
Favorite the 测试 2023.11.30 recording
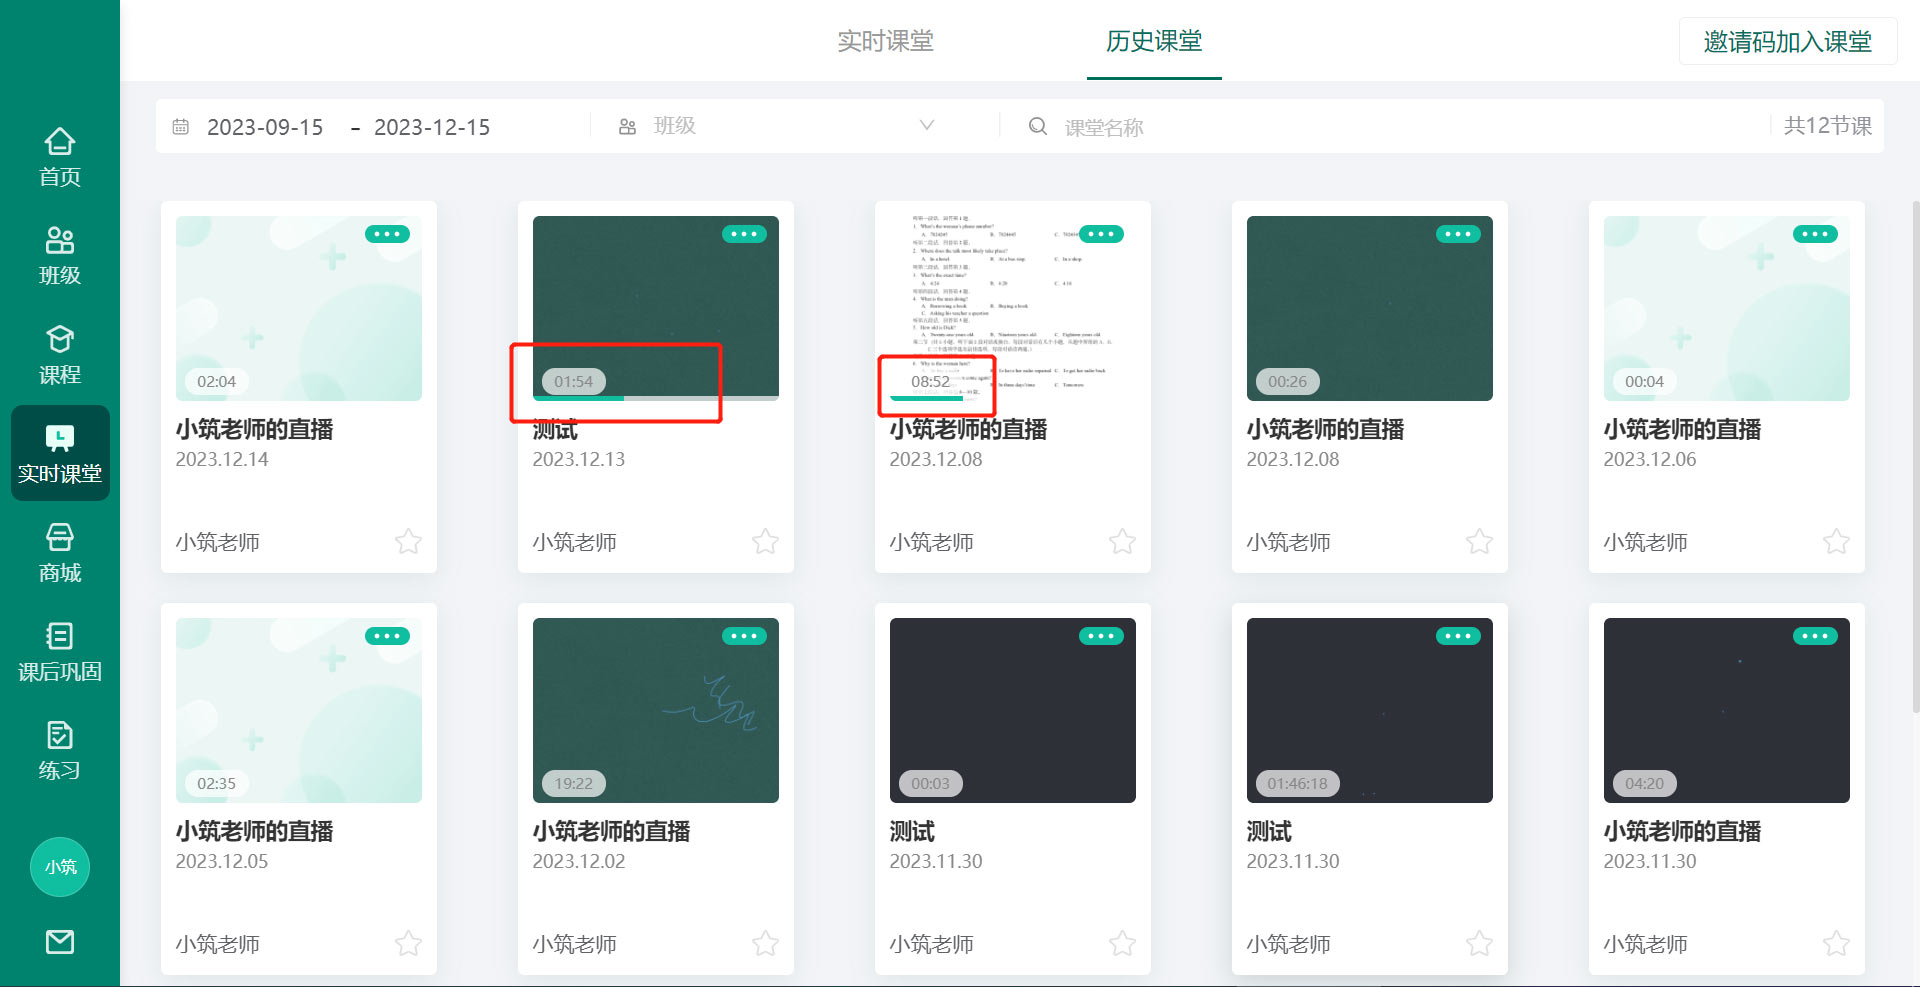point(1122,943)
